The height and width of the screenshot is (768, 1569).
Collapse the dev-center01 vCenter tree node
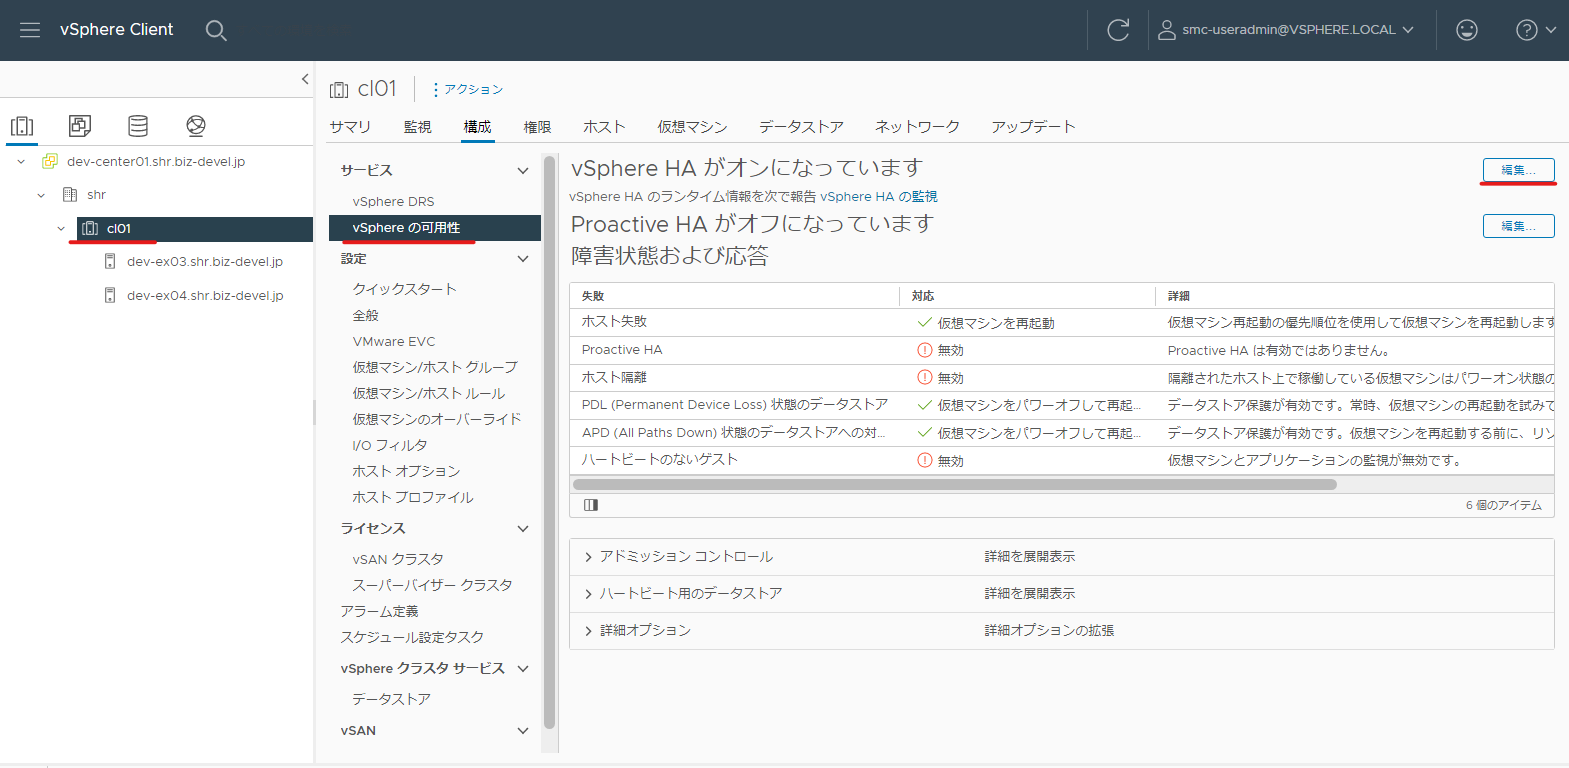coord(21,162)
